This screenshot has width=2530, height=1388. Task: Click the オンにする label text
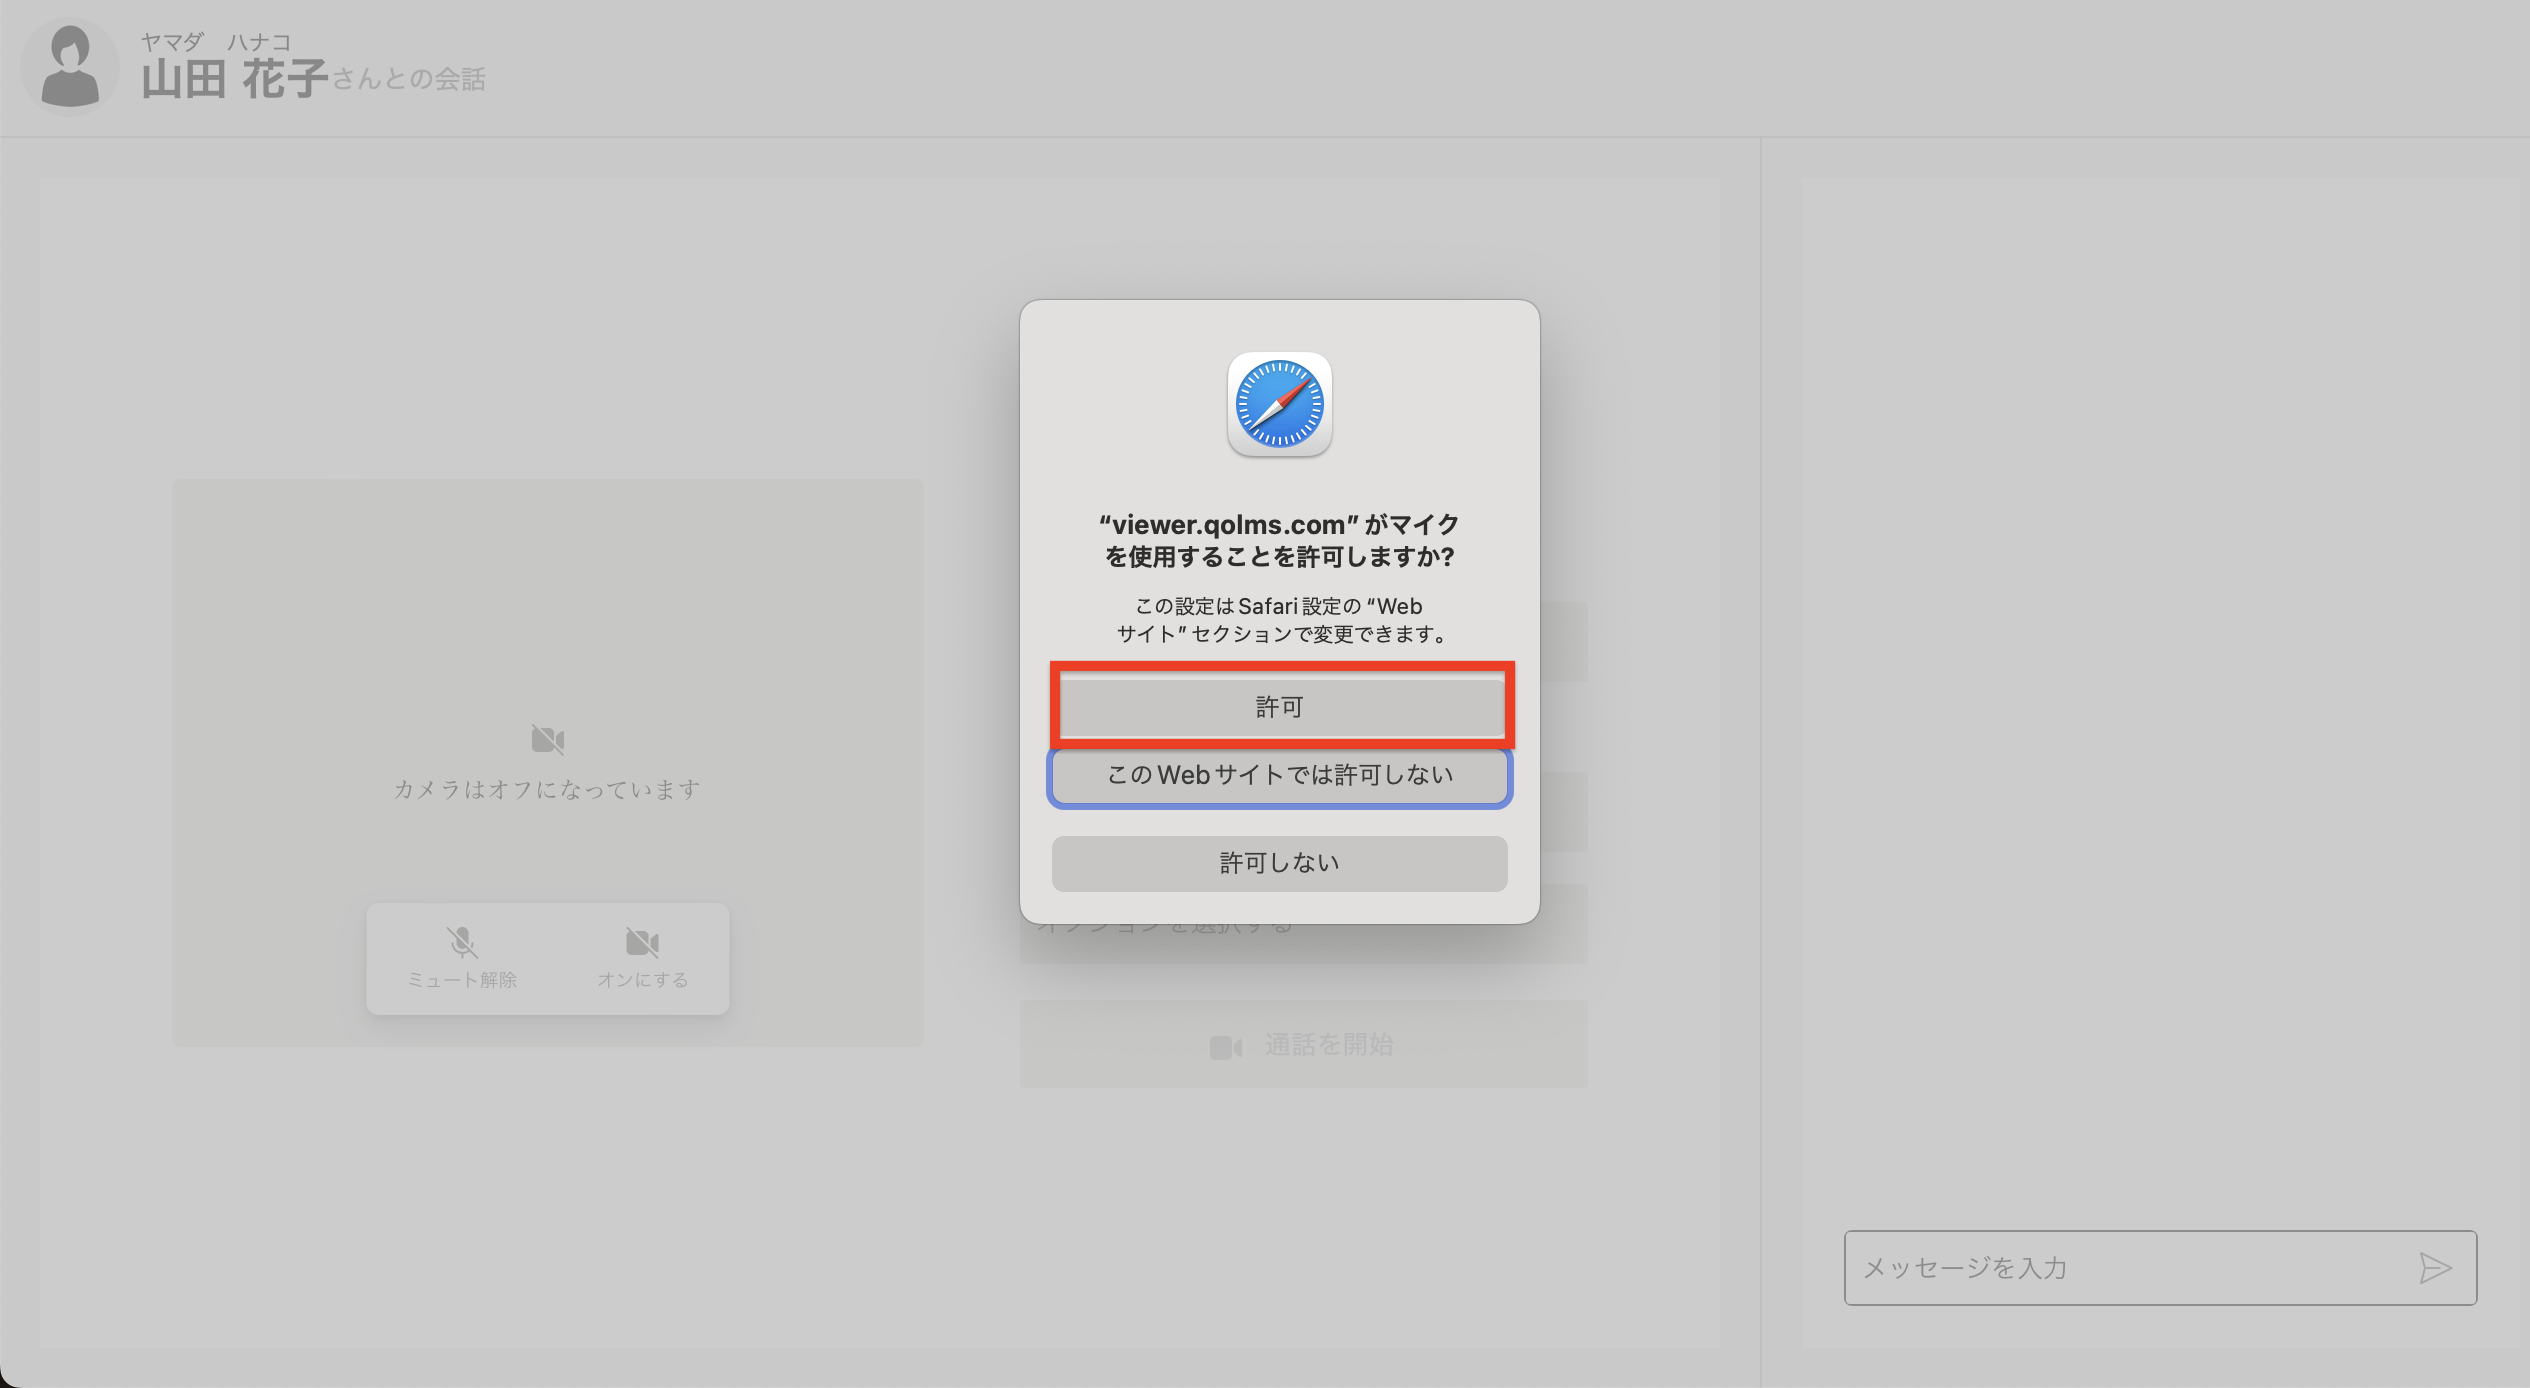(642, 980)
